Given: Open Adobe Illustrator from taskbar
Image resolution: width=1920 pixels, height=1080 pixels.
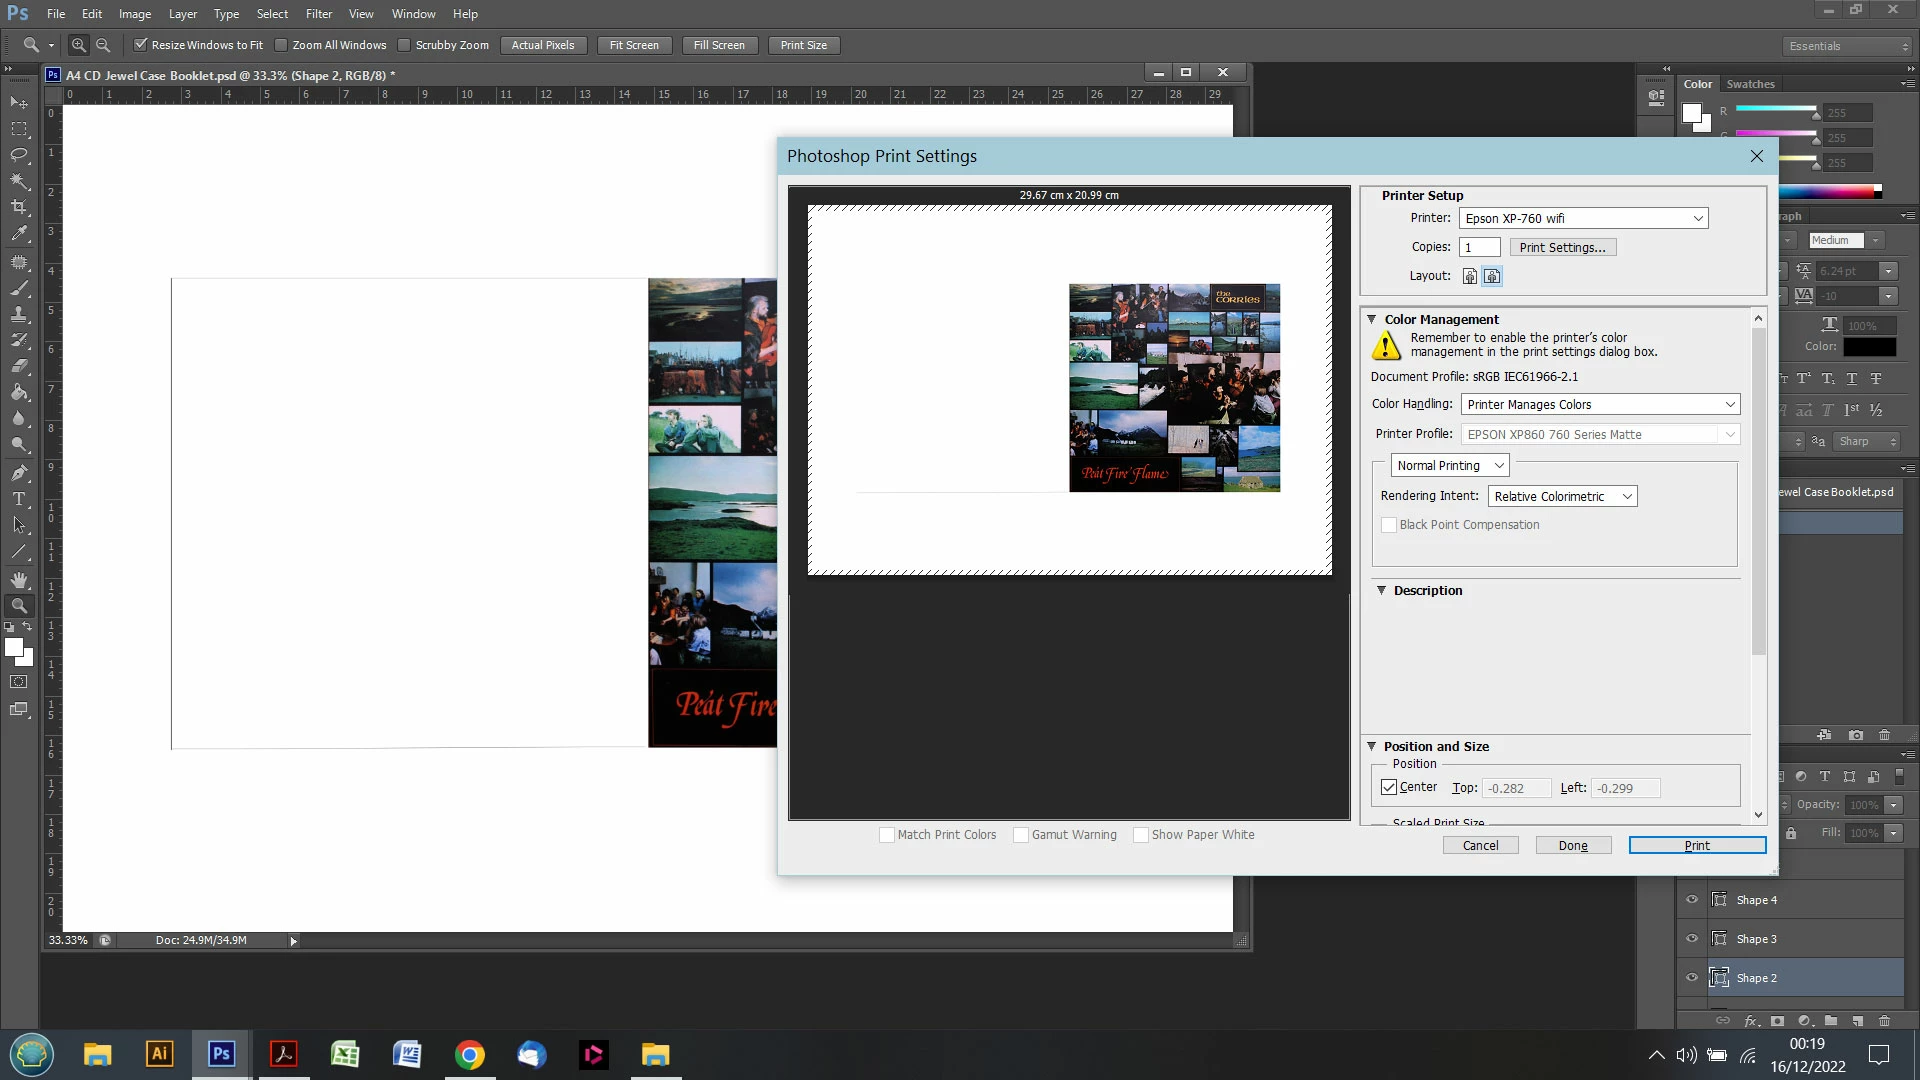Looking at the screenshot, I should (x=159, y=1054).
